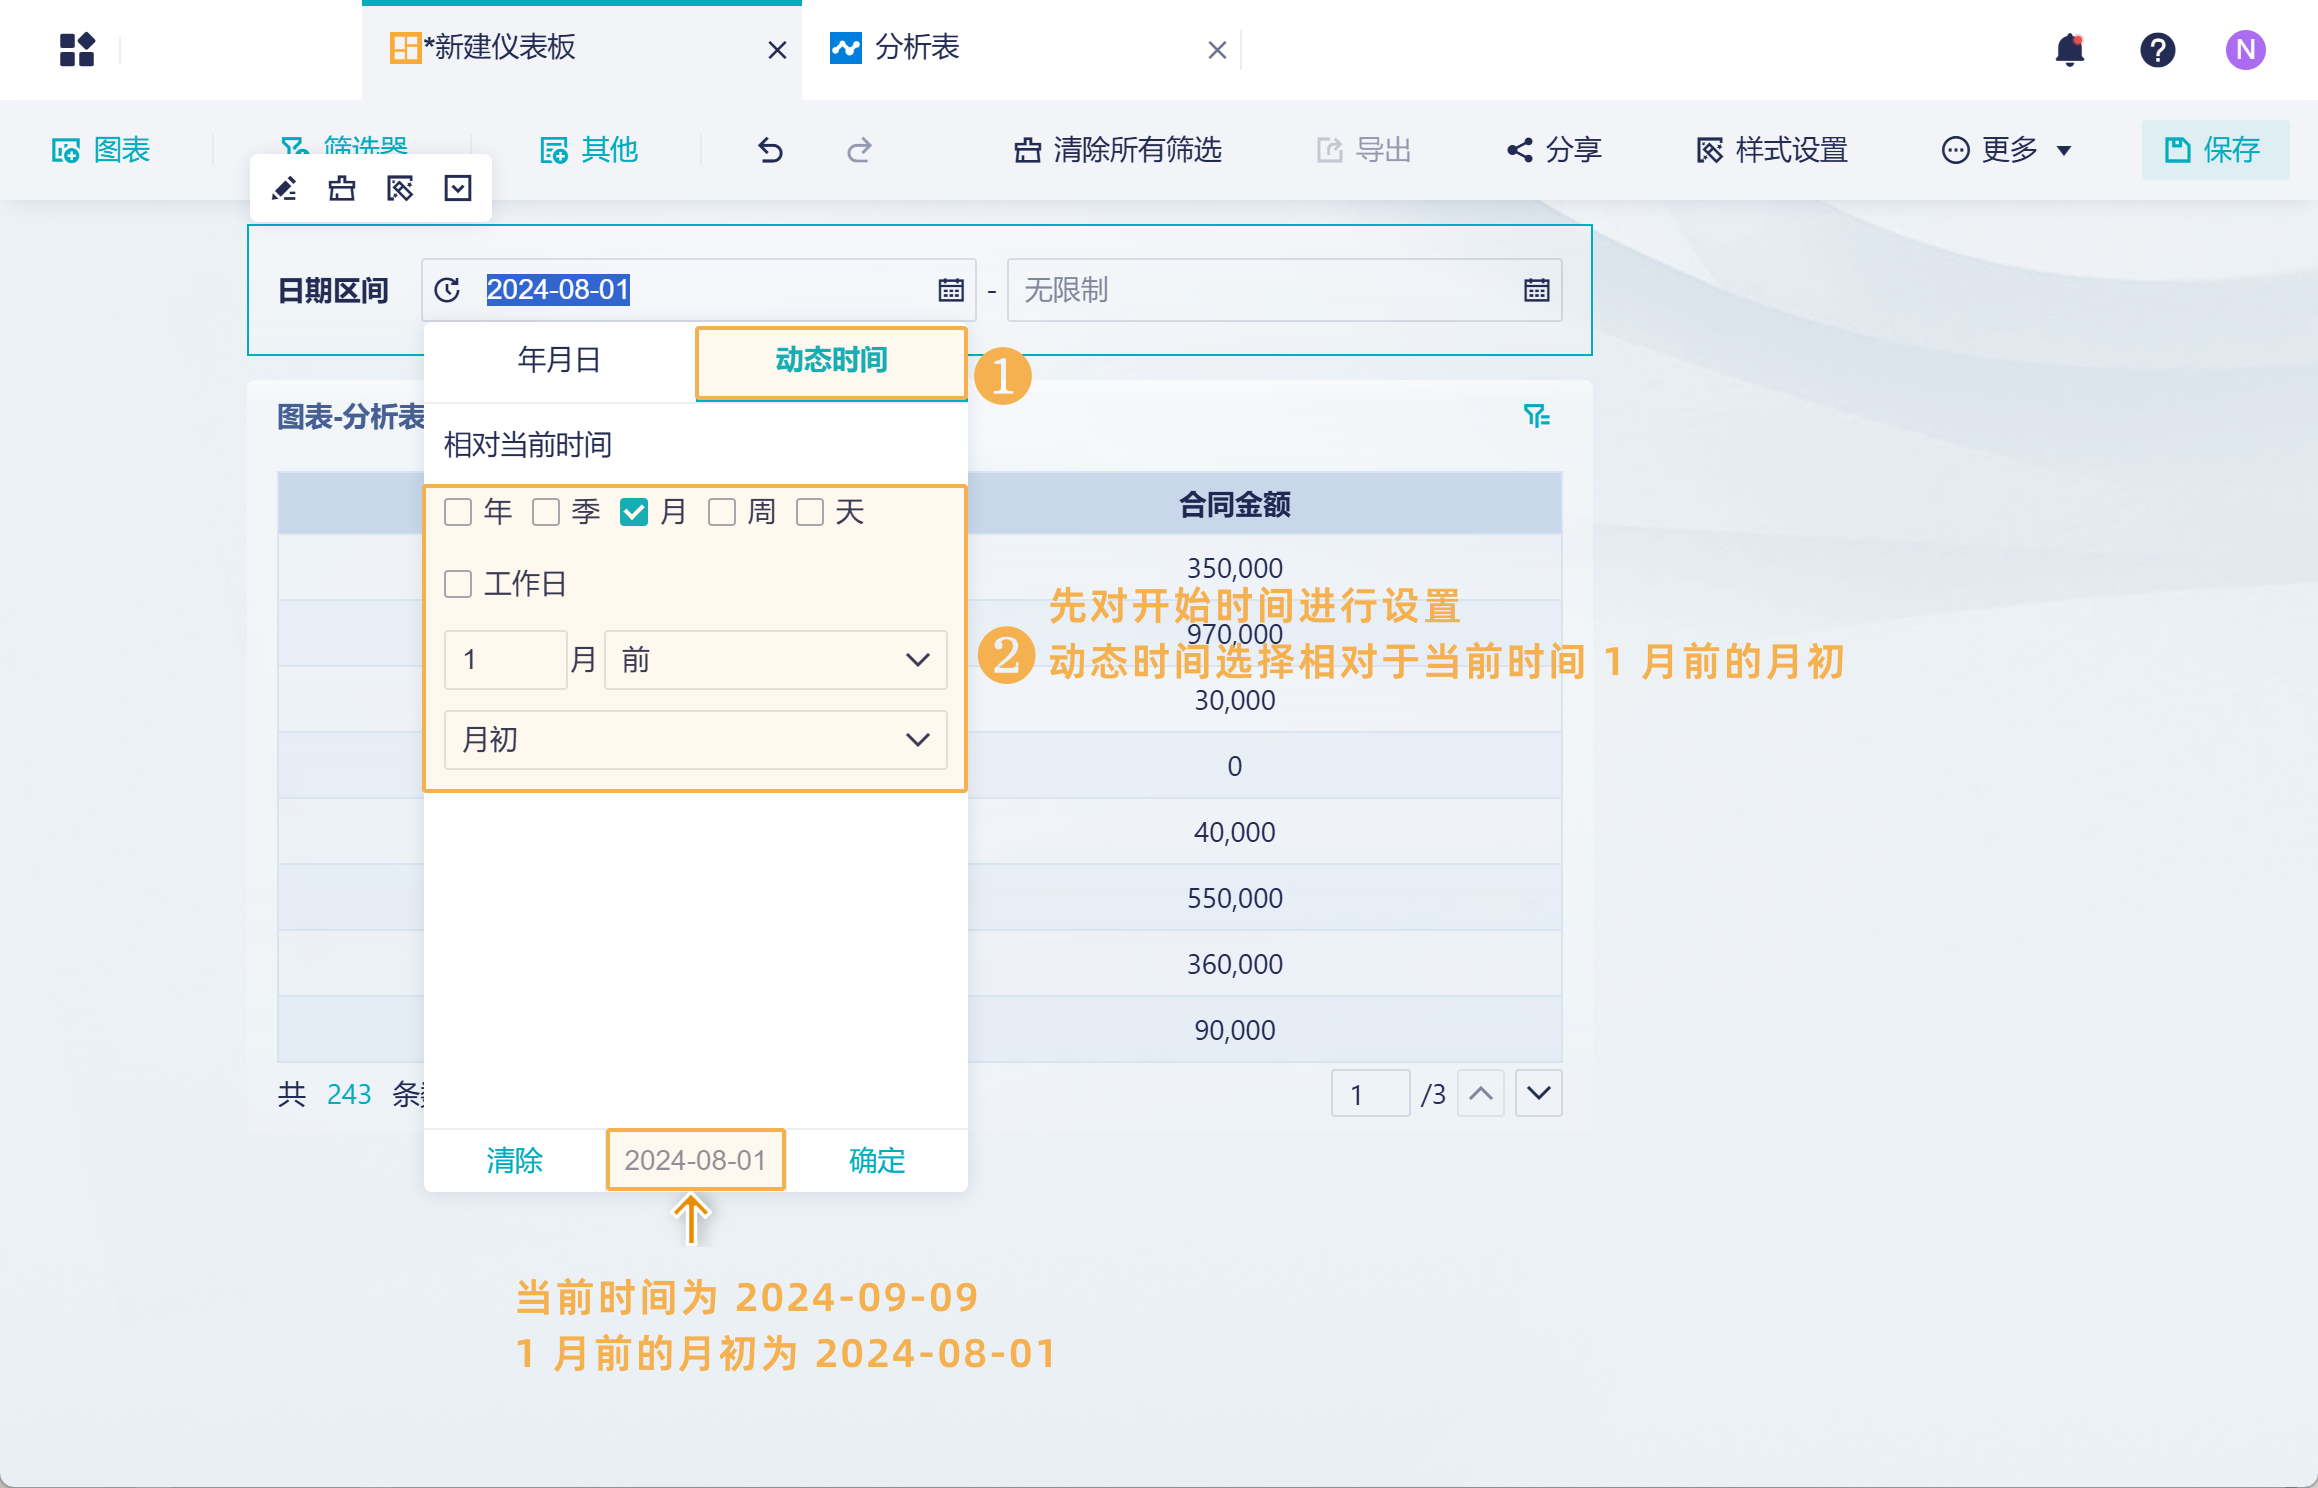The image size is (2318, 1488).
Task: Click the page number input field
Action: click(1369, 1094)
